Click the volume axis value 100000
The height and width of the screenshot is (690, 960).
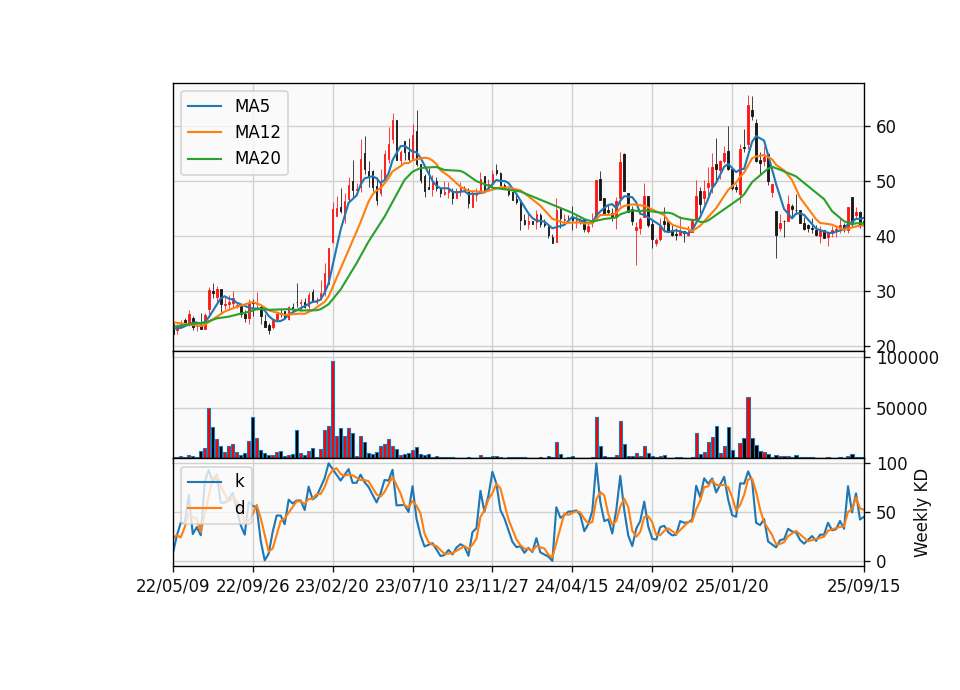coord(907,358)
